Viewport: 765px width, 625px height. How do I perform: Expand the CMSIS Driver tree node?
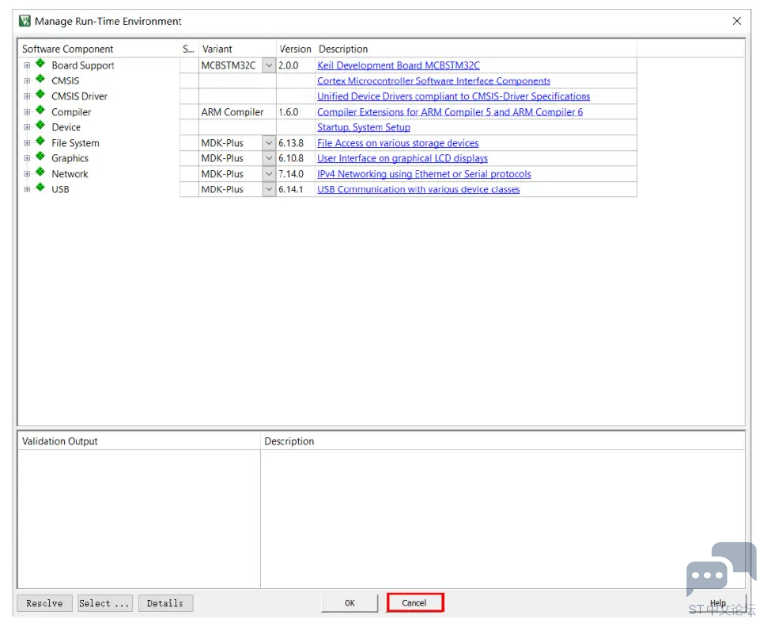click(x=27, y=97)
